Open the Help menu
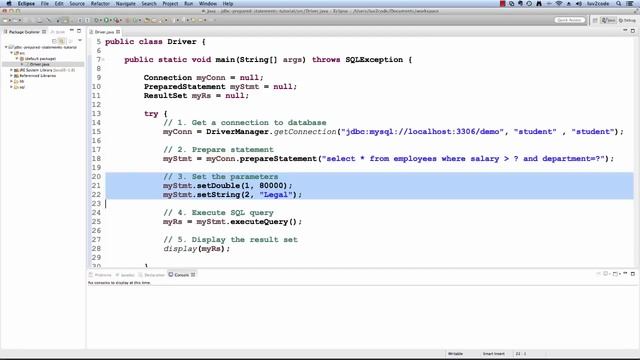Screen dimensions: 640x360 click(228, 4)
